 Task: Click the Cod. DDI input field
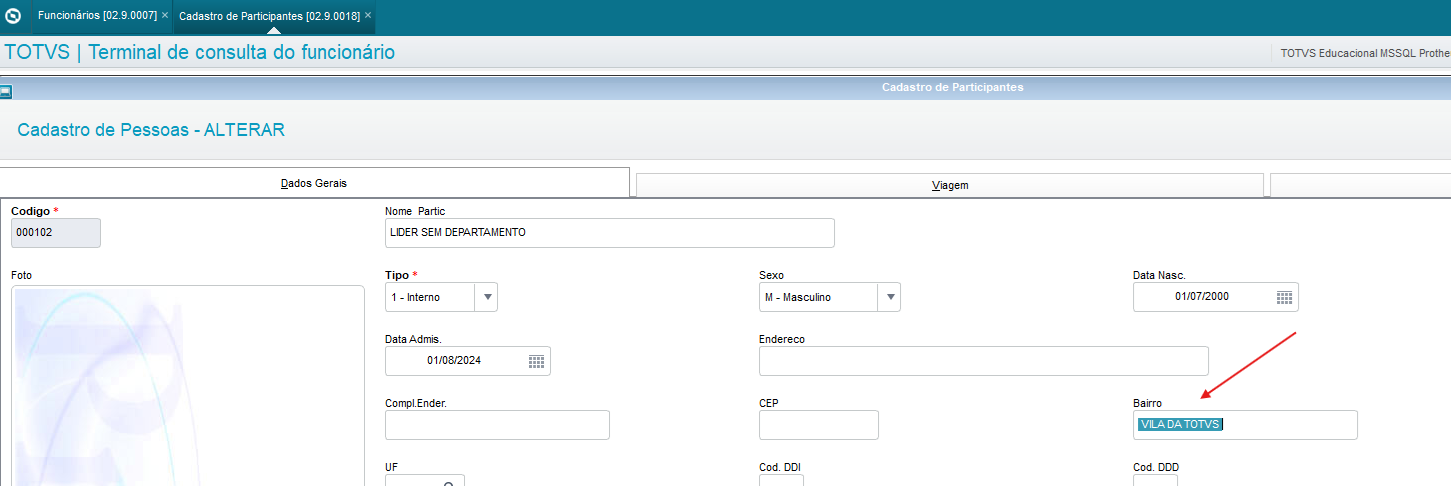click(x=781, y=481)
